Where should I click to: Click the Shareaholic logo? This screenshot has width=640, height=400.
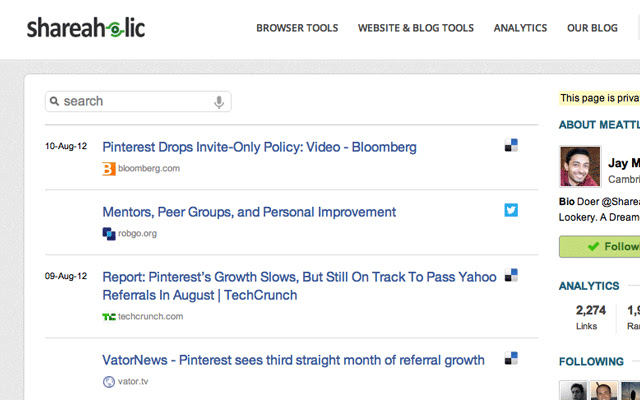click(x=86, y=28)
